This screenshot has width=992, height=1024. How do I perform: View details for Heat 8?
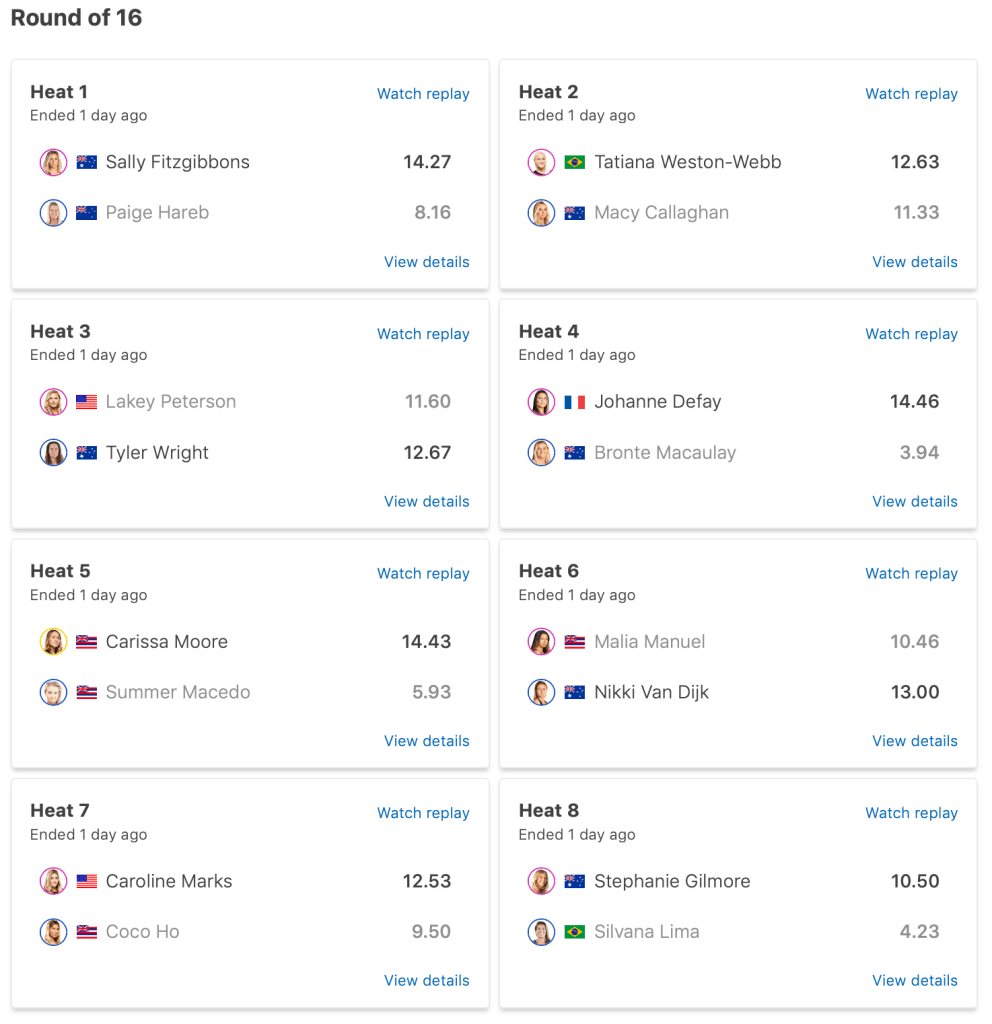914,981
